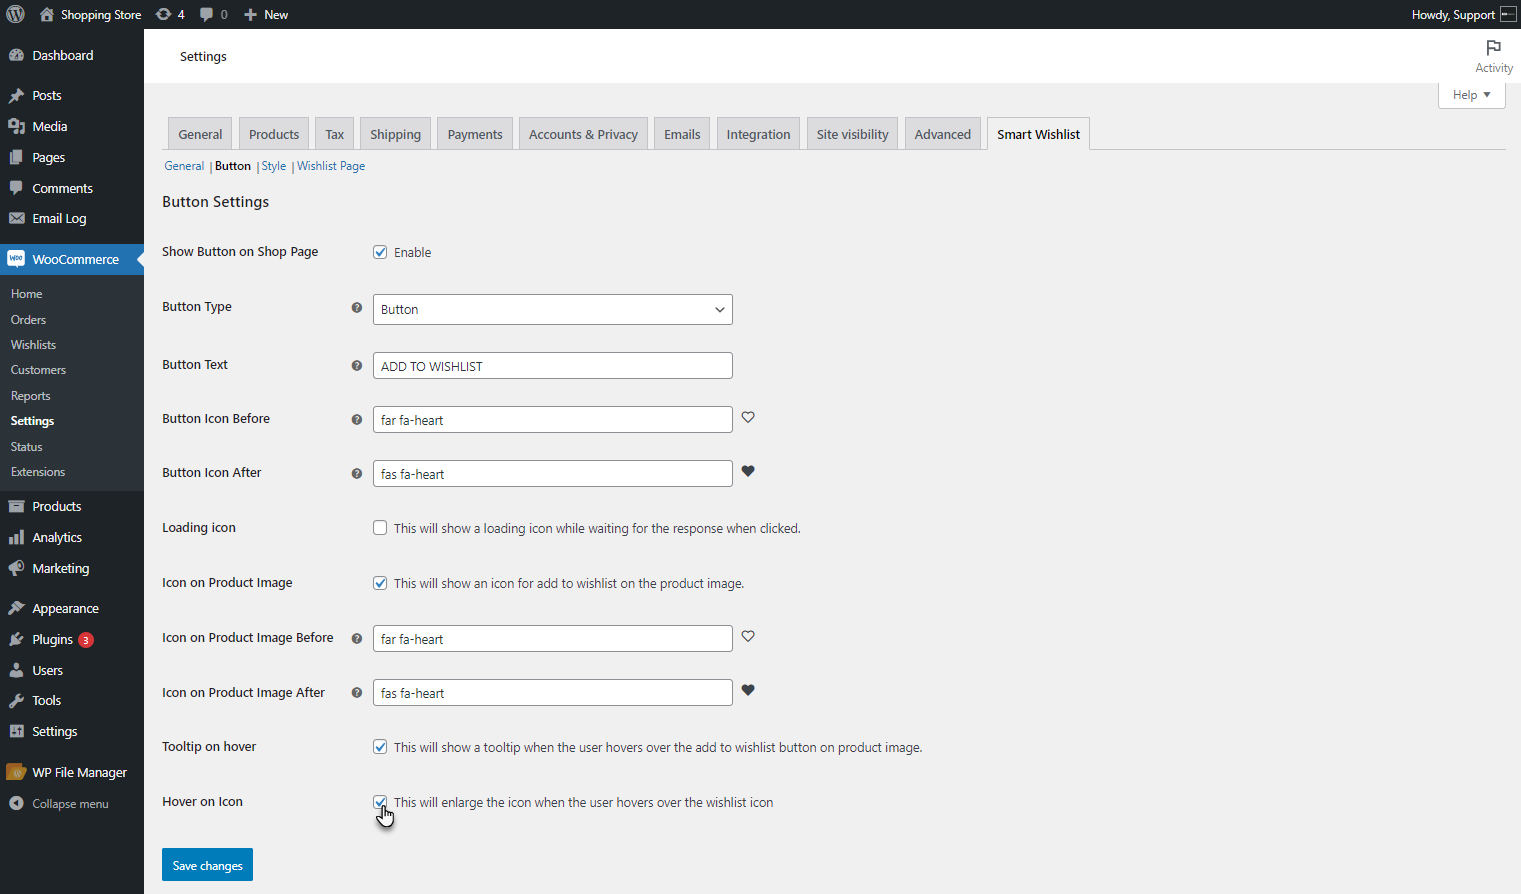Screen dimensions: 1521x894
Task: Click outline heart preview beside Button Icon Before
Action: pos(748,417)
